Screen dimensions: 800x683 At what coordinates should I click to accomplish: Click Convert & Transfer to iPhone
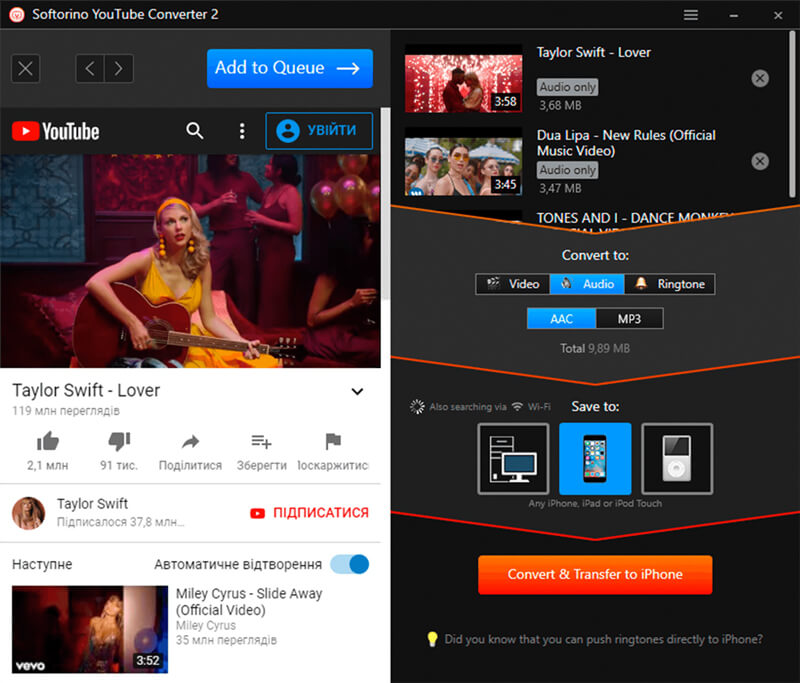(x=595, y=575)
